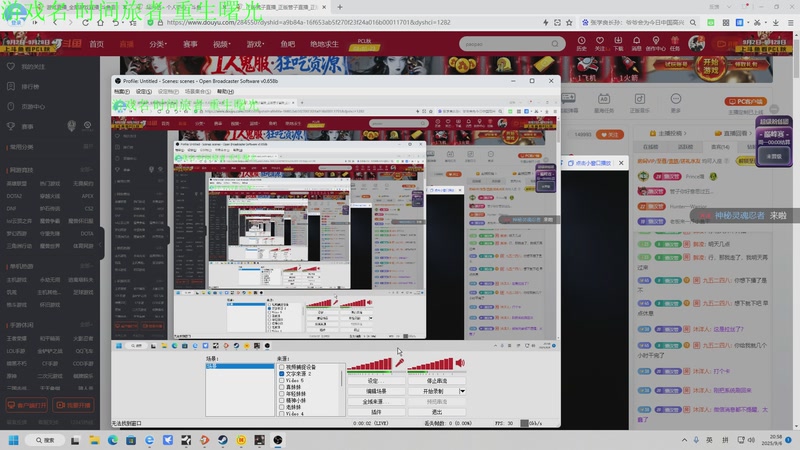Click the 开始录制 button in OBS
The width and height of the screenshot is (800, 450).
click(x=433, y=391)
